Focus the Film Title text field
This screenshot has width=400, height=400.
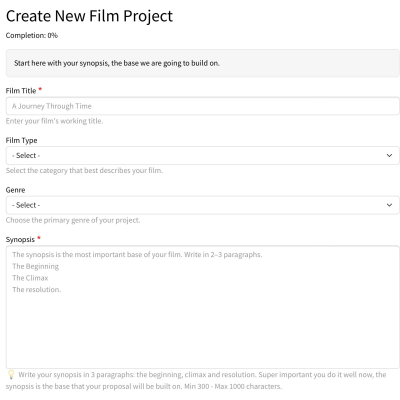tap(203, 106)
